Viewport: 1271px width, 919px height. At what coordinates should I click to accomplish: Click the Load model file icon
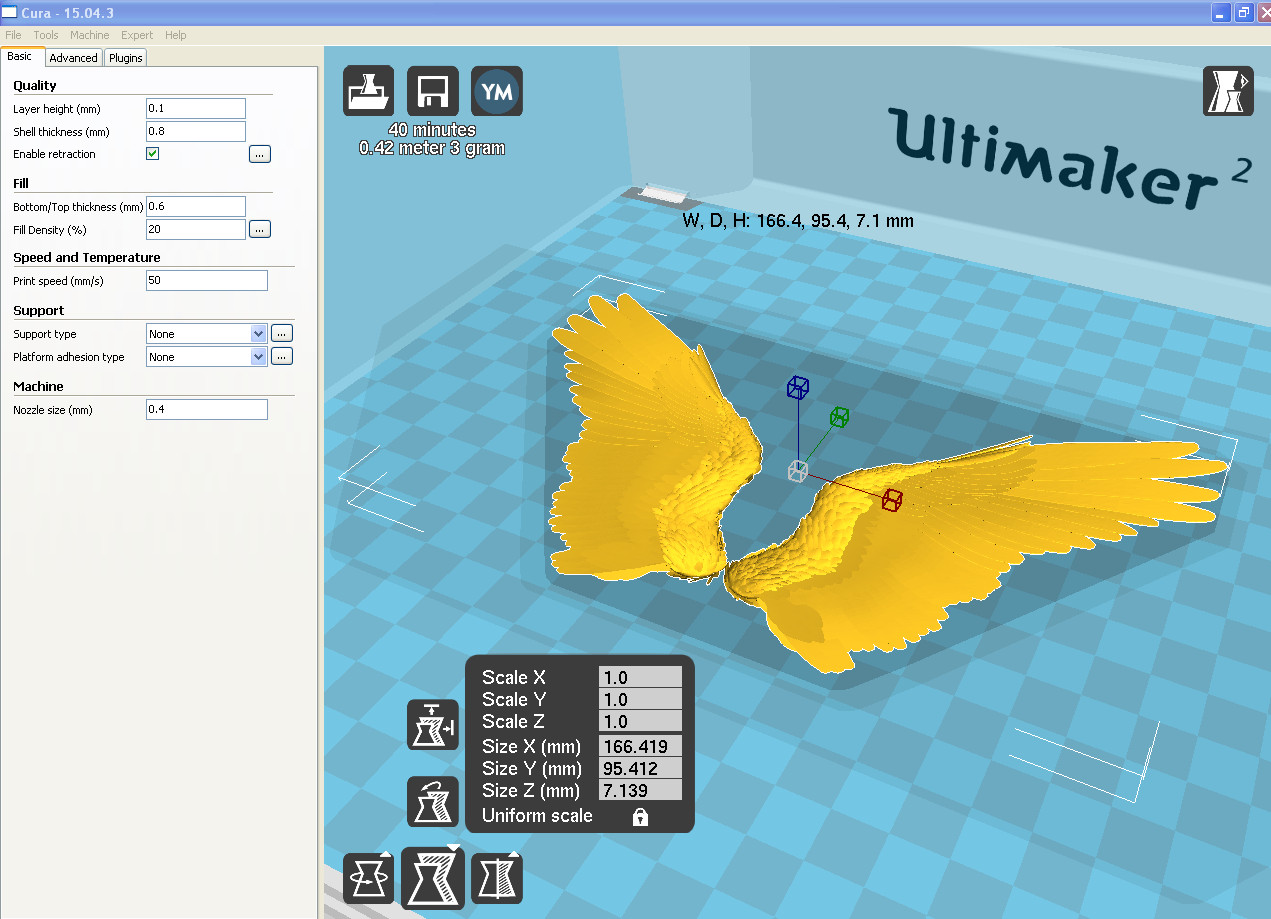[368, 92]
